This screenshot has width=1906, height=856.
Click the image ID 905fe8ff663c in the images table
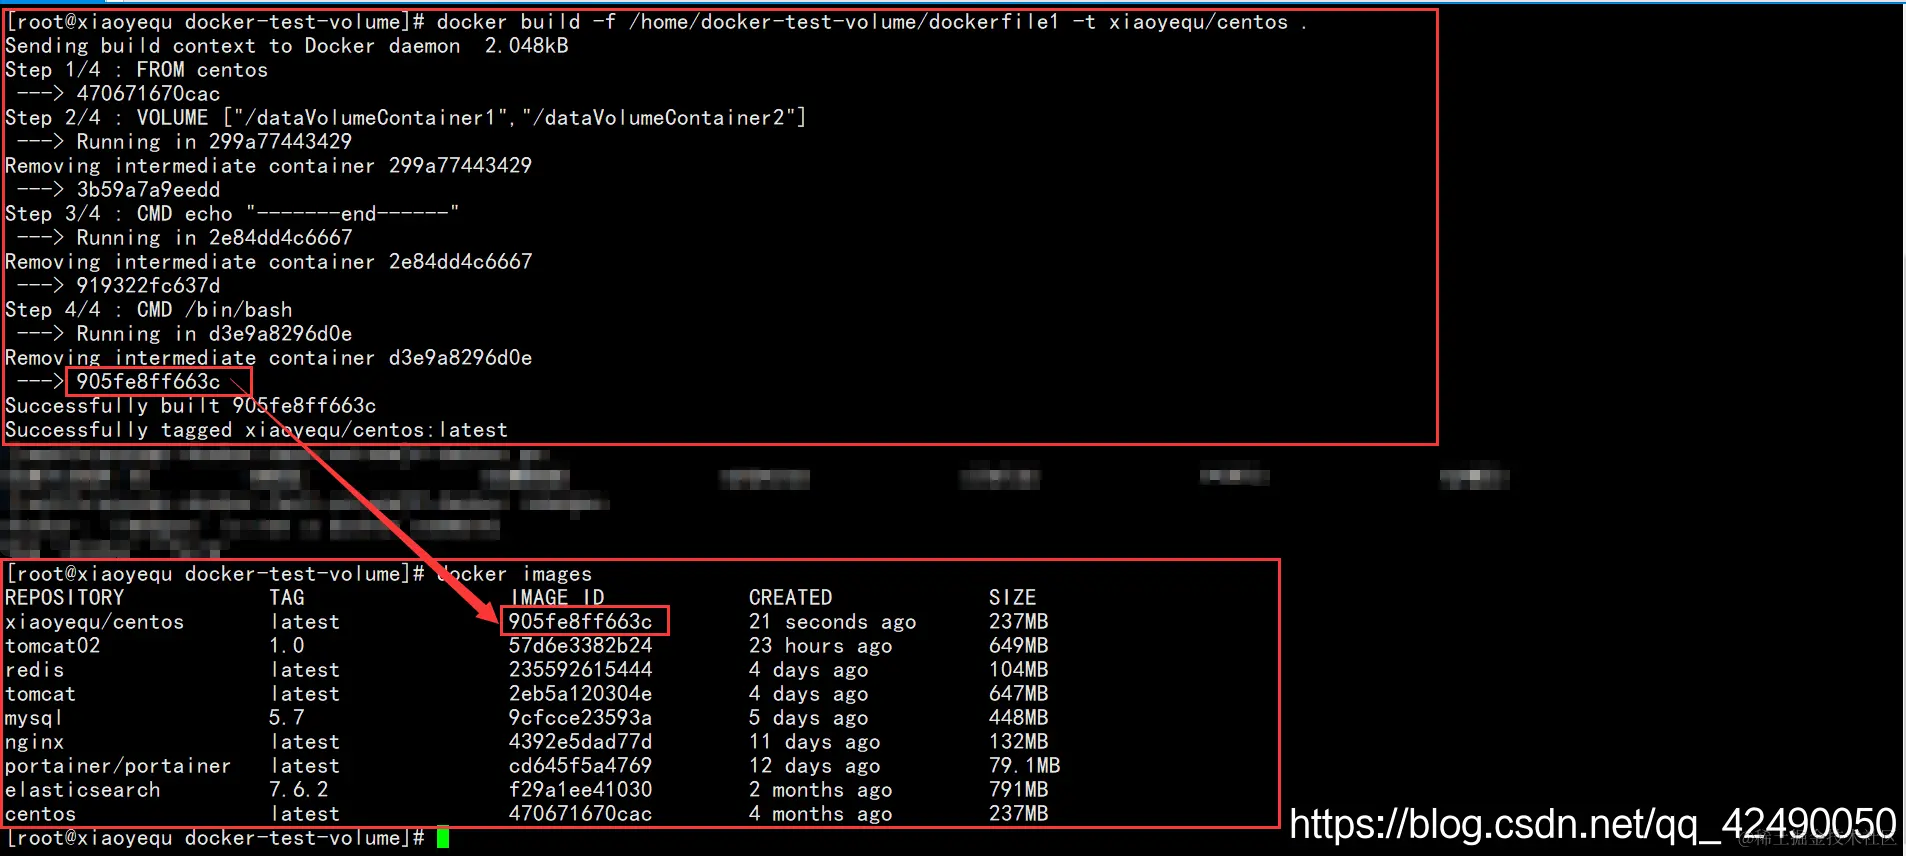[580, 621]
